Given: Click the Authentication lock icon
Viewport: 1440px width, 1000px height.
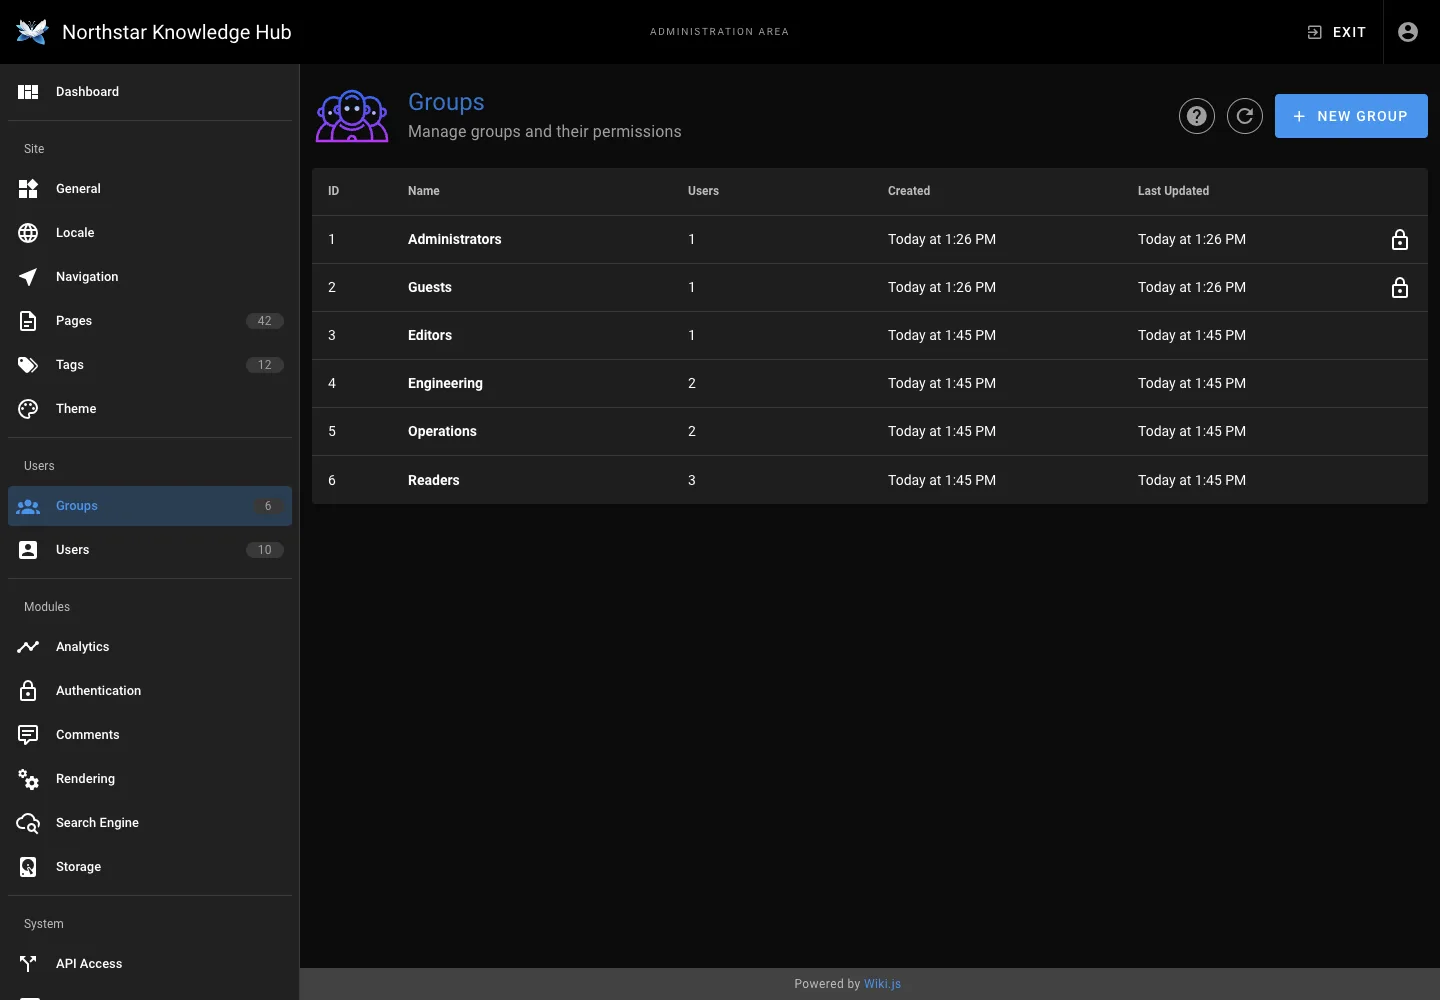Looking at the screenshot, I should [28, 691].
